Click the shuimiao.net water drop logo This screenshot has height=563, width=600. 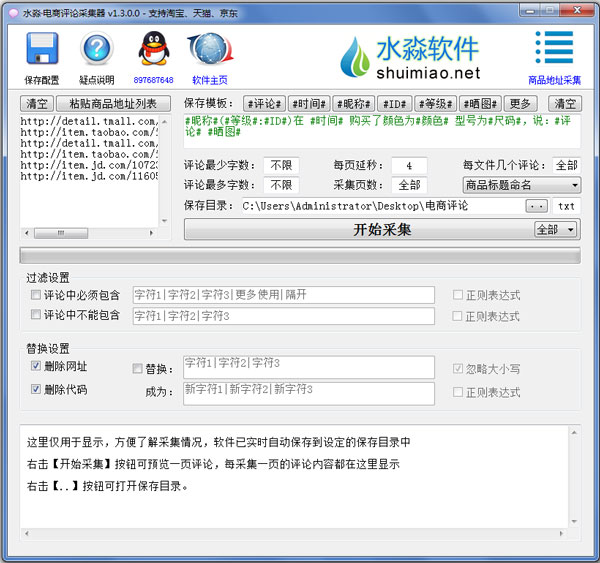coord(355,58)
